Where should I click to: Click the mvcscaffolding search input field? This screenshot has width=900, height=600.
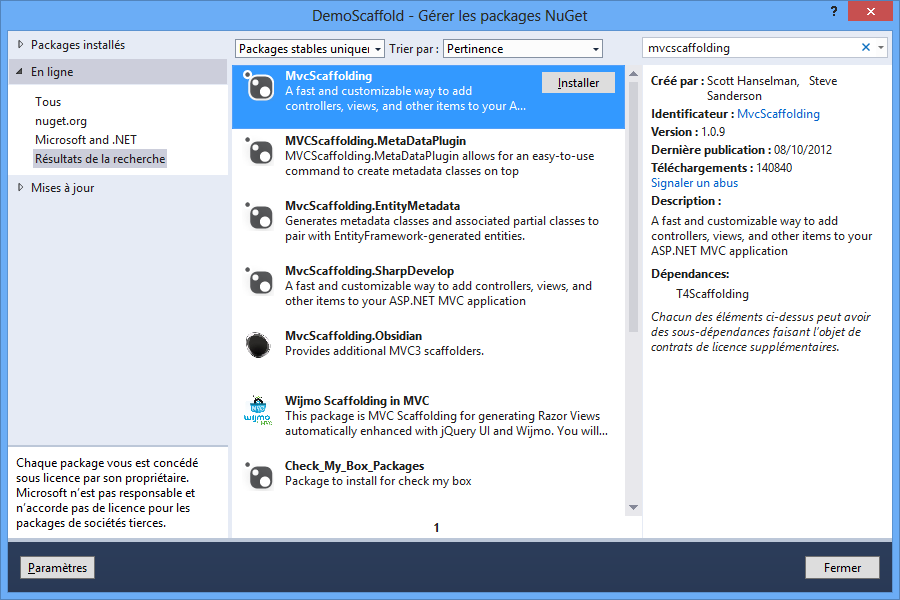click(750, 48)
